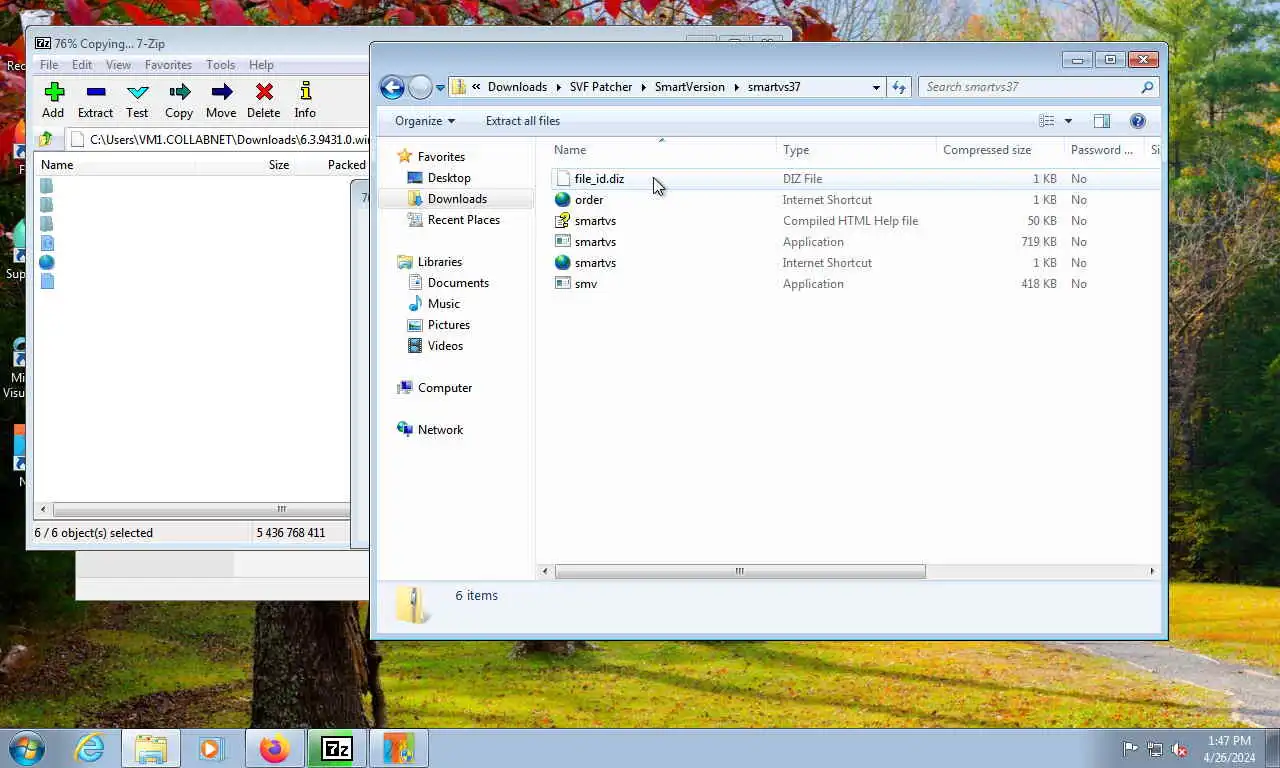The image size is (1280, 768).
Task: Open Windows Media Player taskbar icon
Action: [x=211, y=748]
